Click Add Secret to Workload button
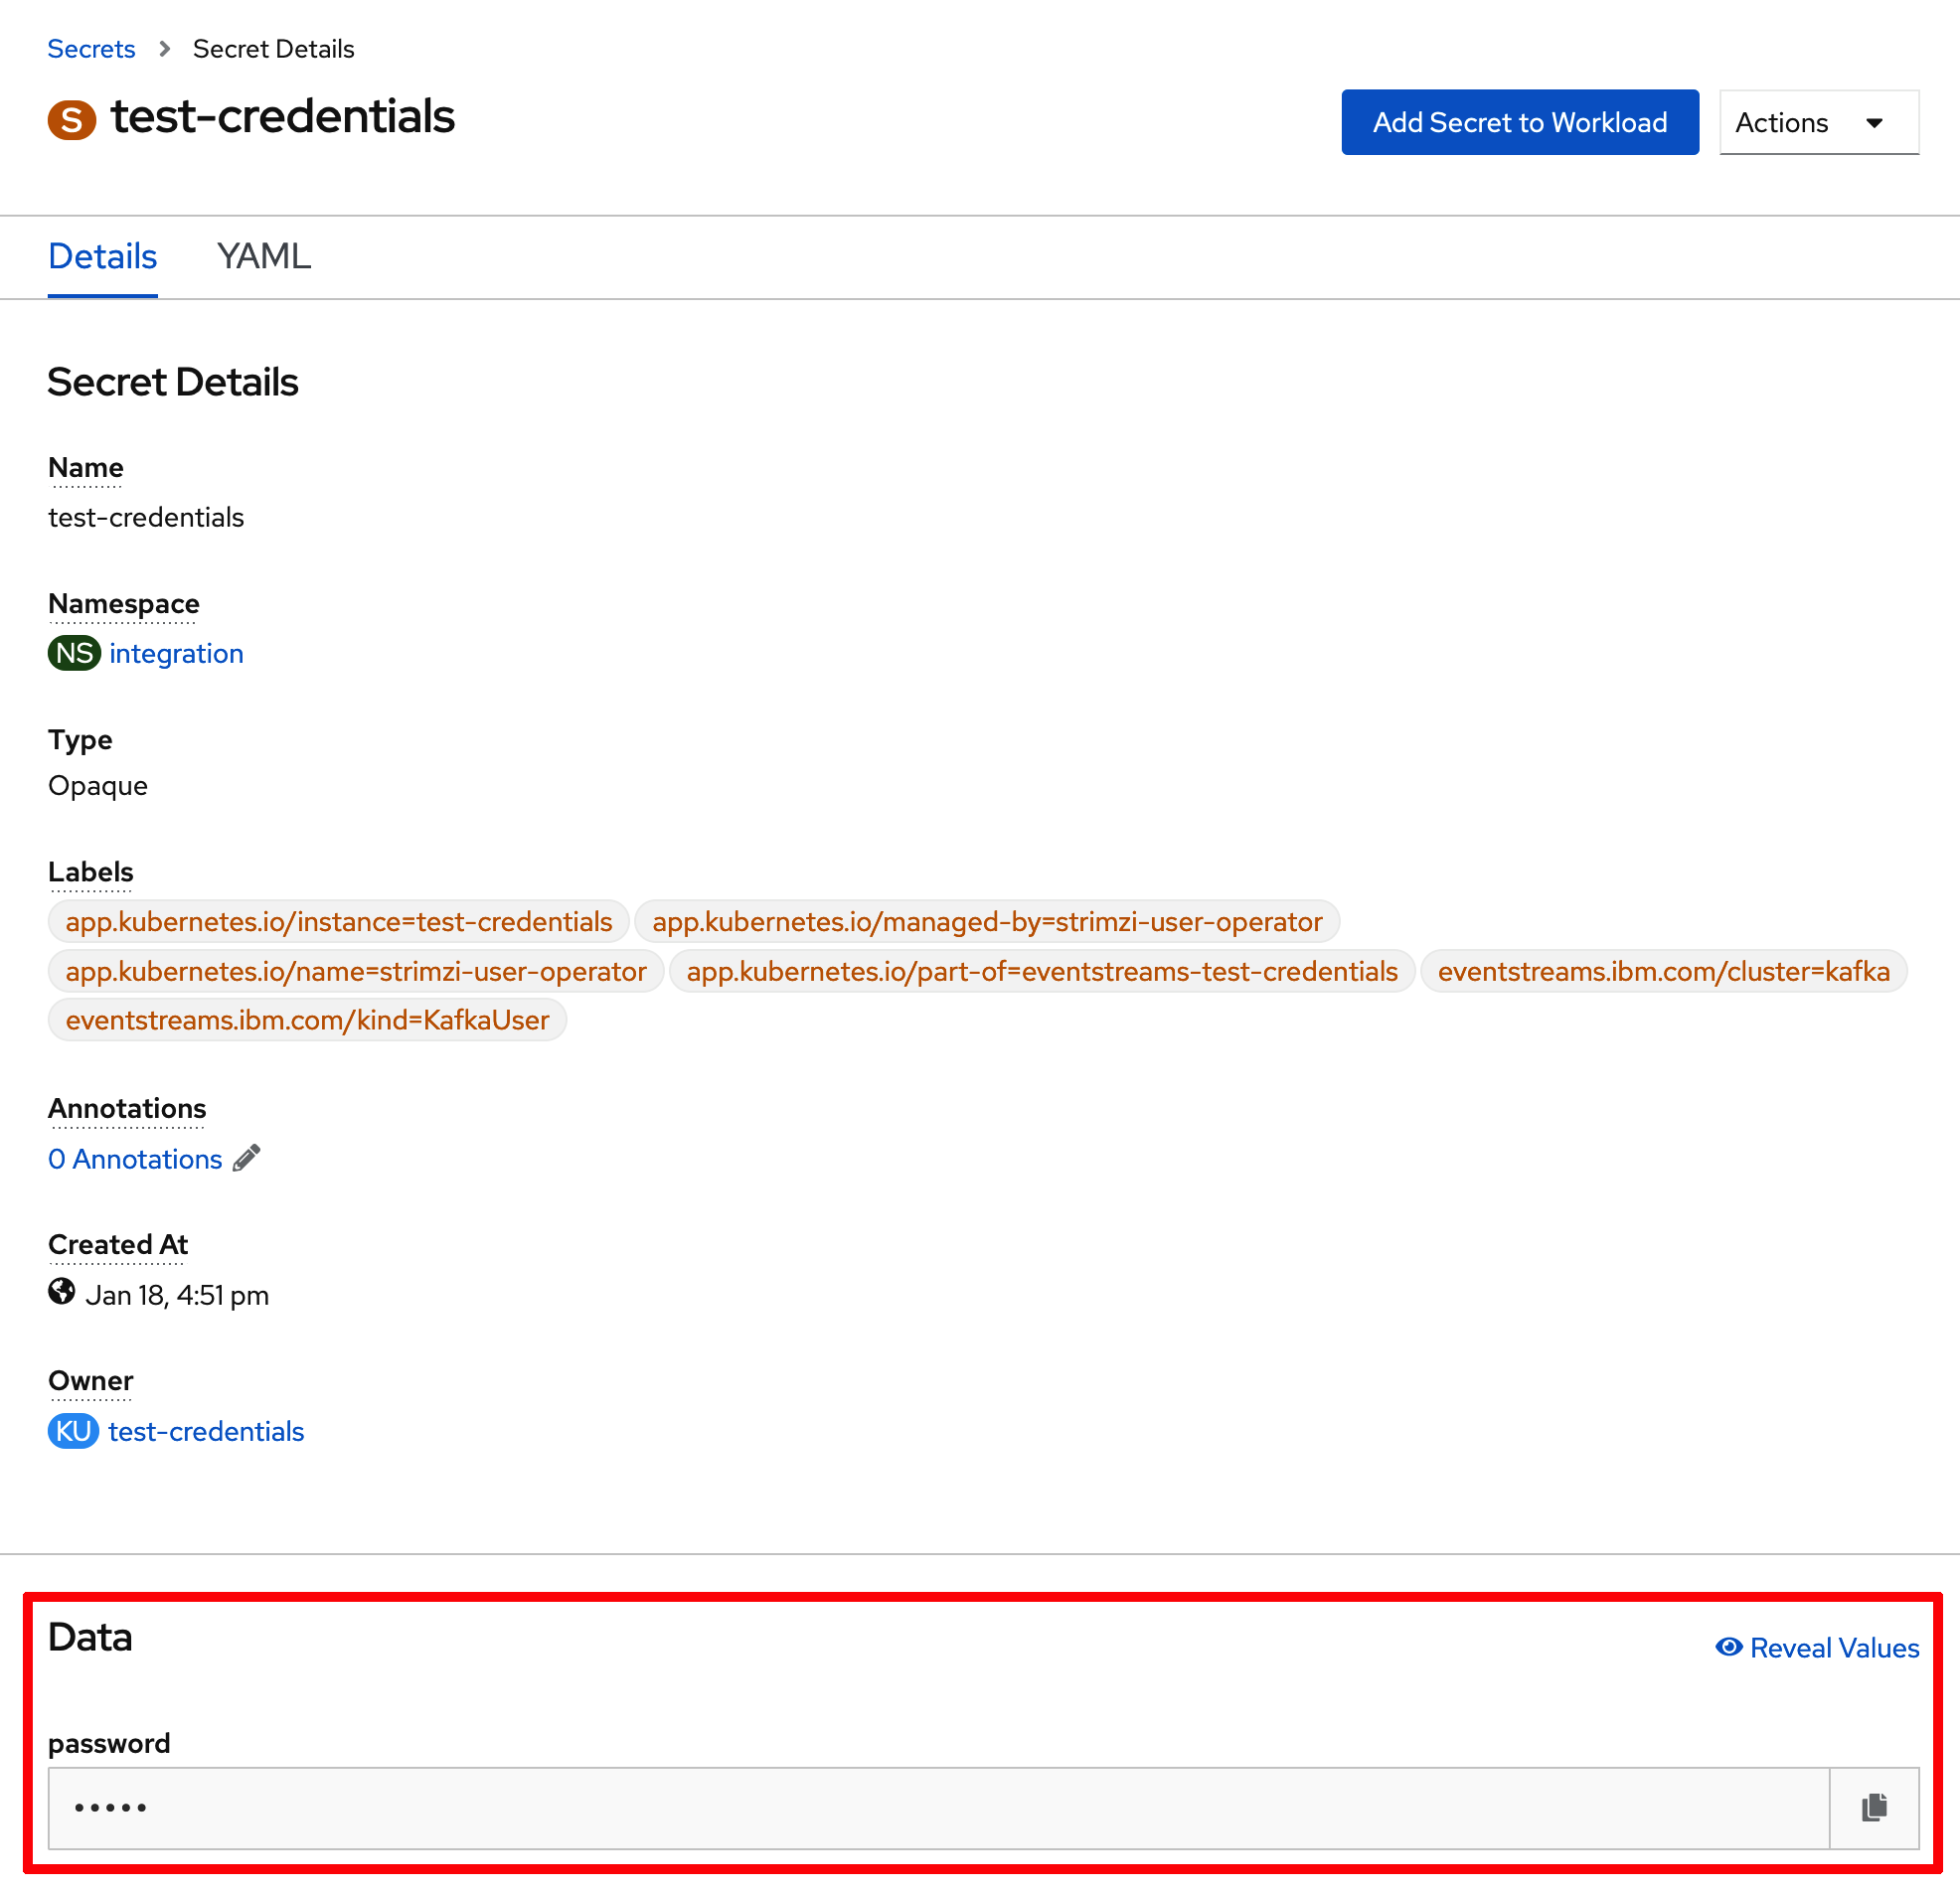 pos(1519,121)
